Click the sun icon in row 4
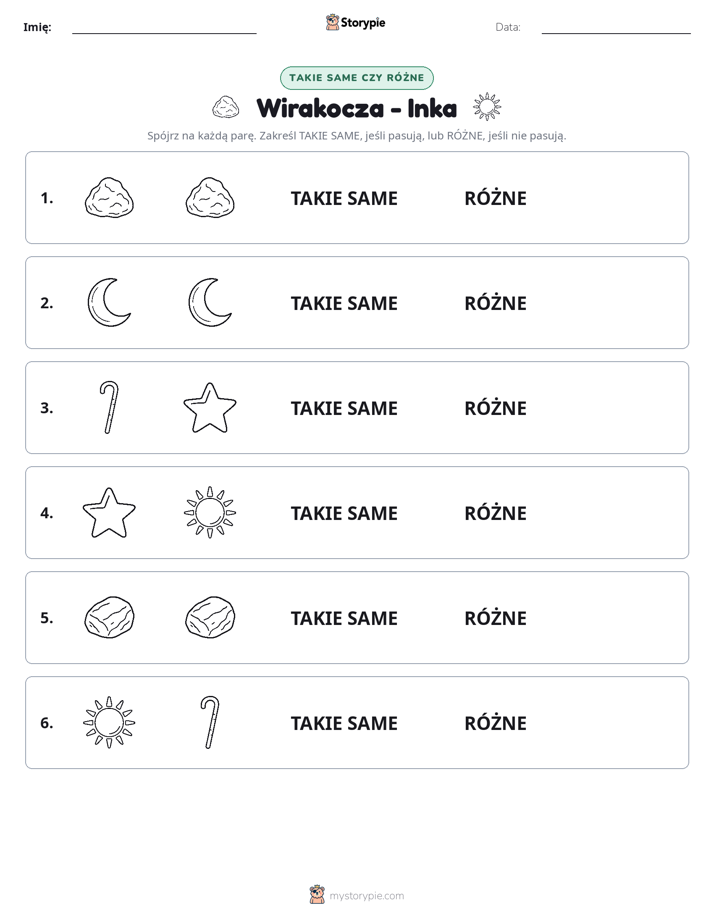The height and width of the screenshot is (924, 714). pyautogui.click(x=210, y=513)
